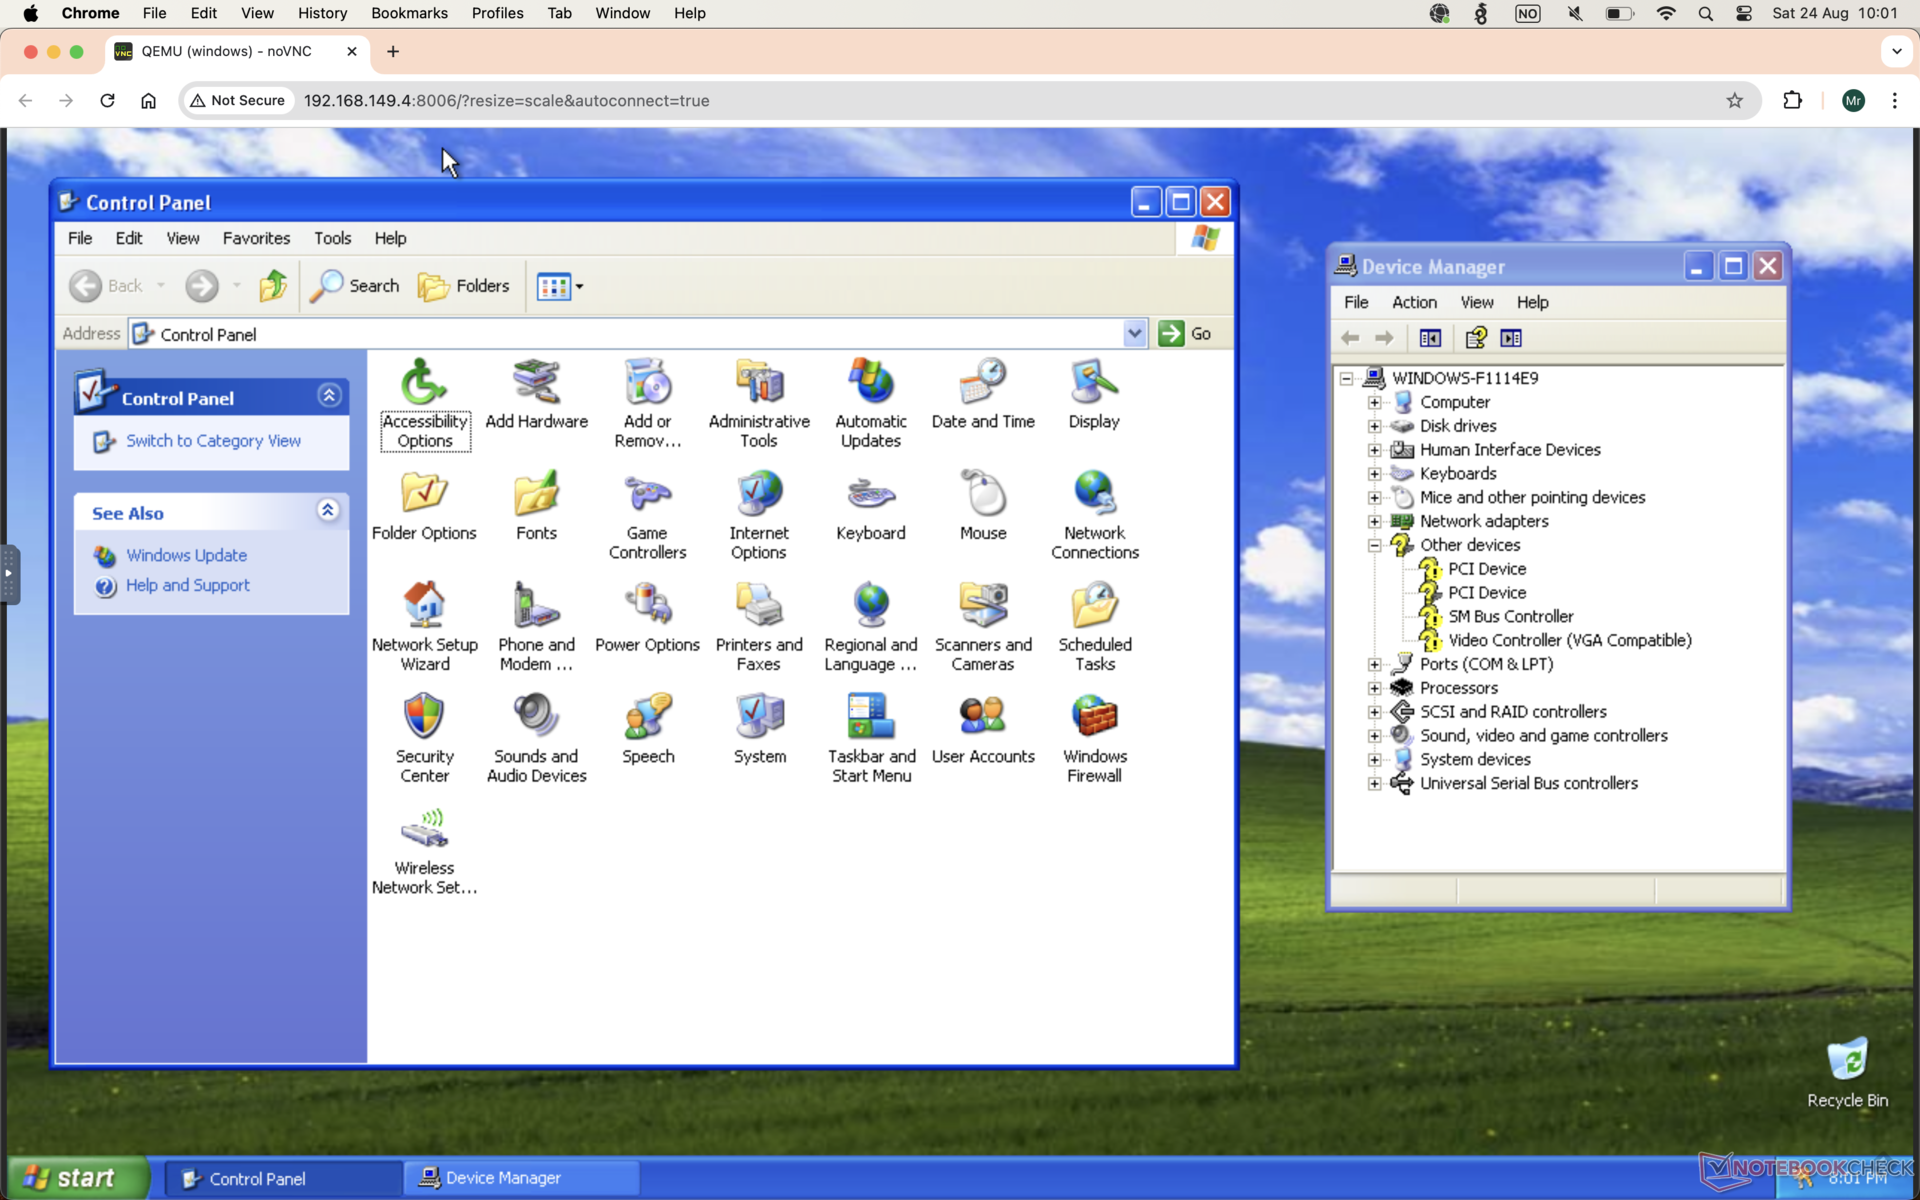Collapse WINDOWS-F1114E9 root node
Screen dimensions: 1920x1200
pos(1346,378)
